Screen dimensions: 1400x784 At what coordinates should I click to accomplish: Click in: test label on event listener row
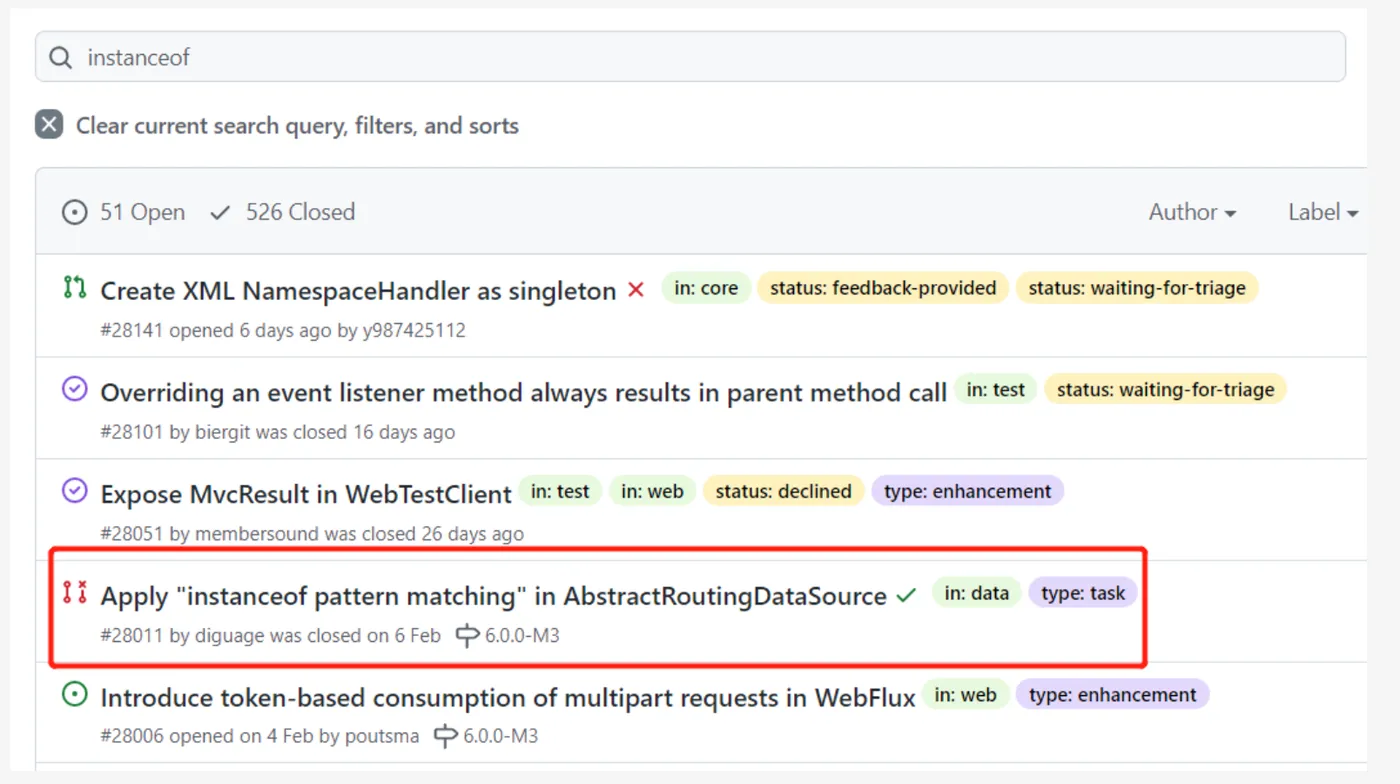[996, 390]
